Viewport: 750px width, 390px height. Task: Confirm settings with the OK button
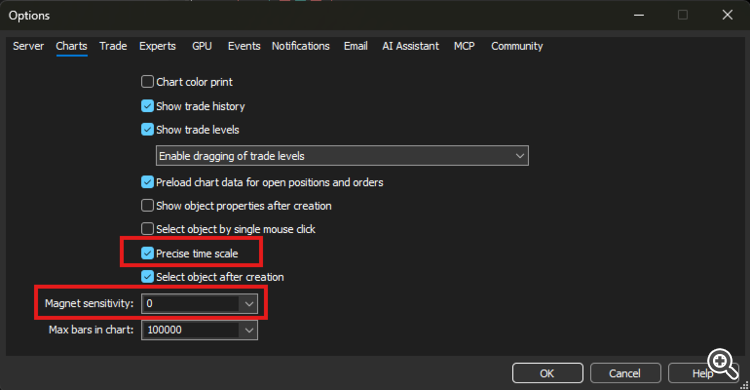[x=547, y=373]
